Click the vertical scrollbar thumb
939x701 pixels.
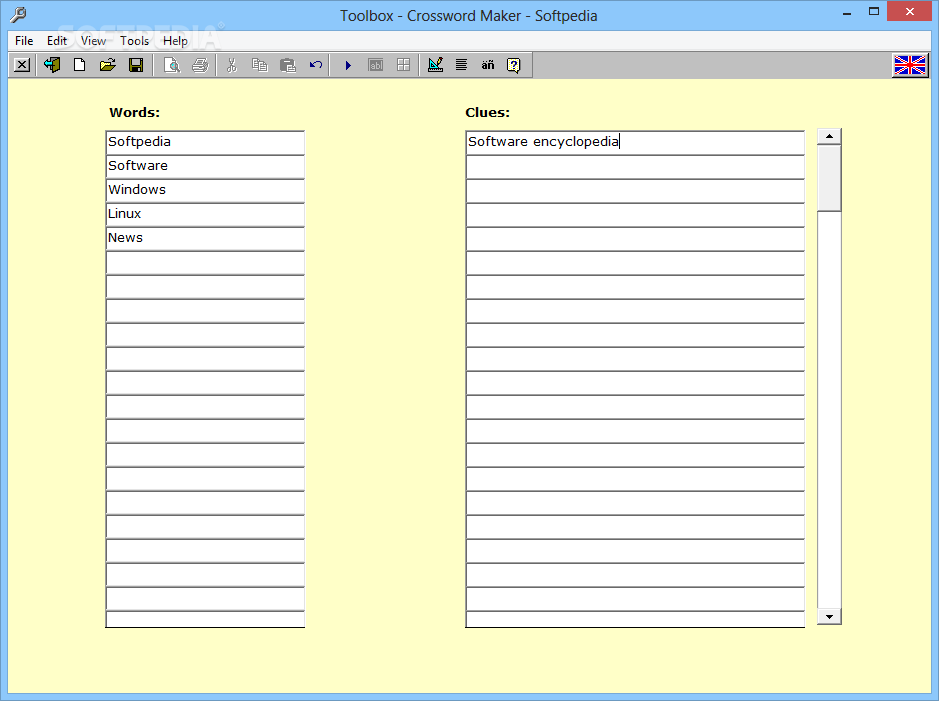coord(829,178)
